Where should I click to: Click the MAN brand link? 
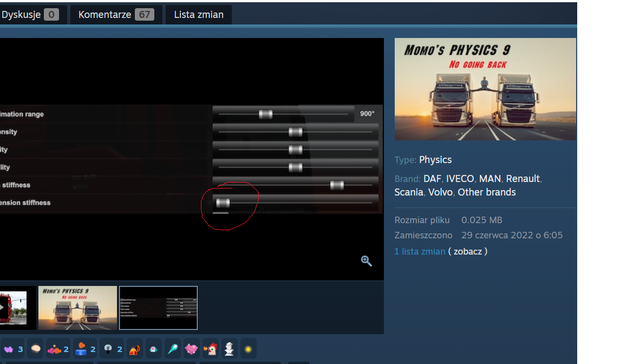(490, 179)
